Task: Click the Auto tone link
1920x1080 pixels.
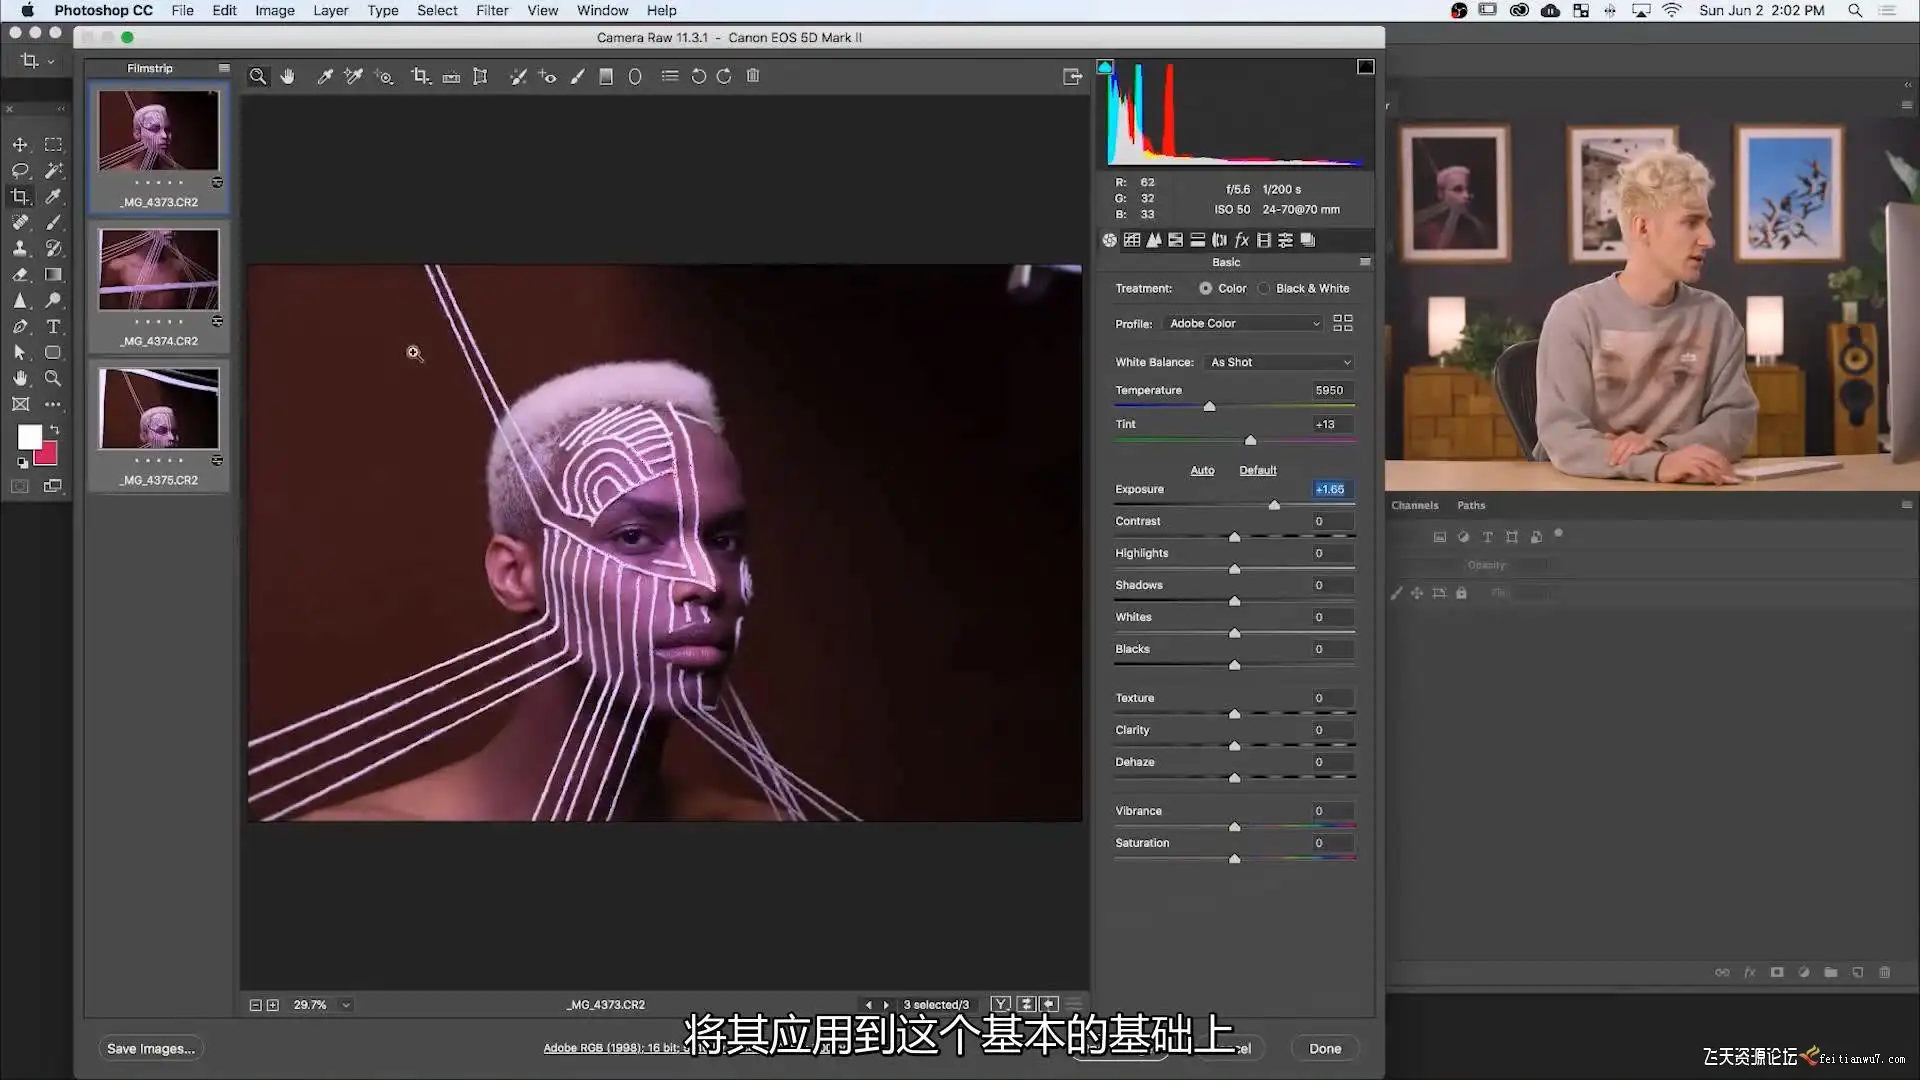Action: tap(1202, 470)
